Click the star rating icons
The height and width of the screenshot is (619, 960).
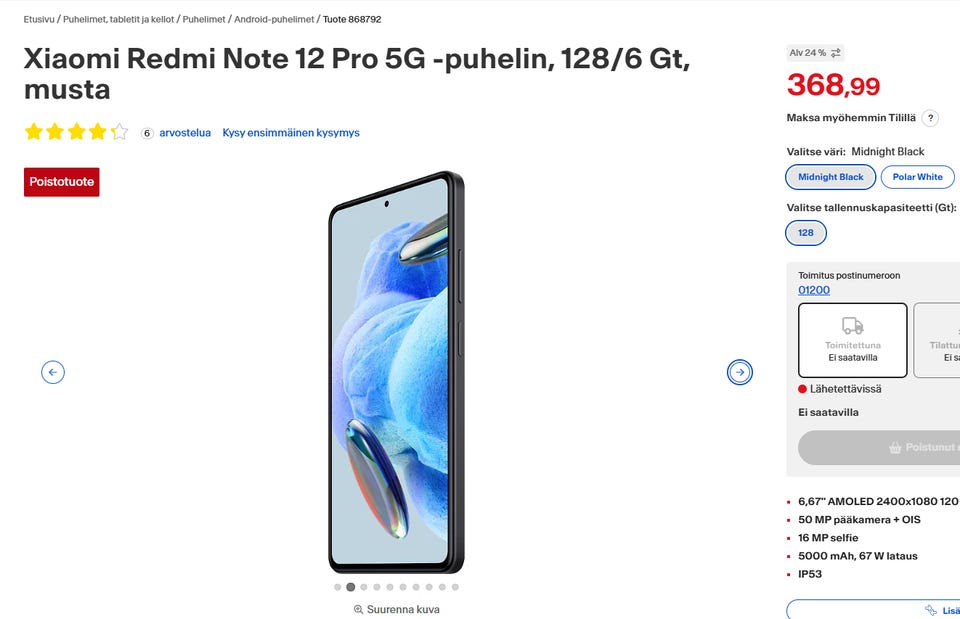[77, 132]
